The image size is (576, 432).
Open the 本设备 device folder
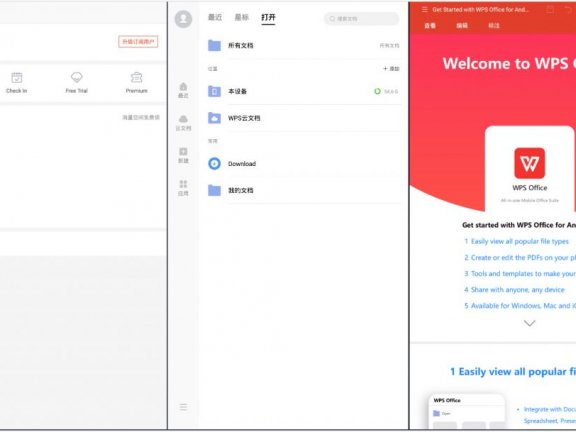tap(304, 91)
